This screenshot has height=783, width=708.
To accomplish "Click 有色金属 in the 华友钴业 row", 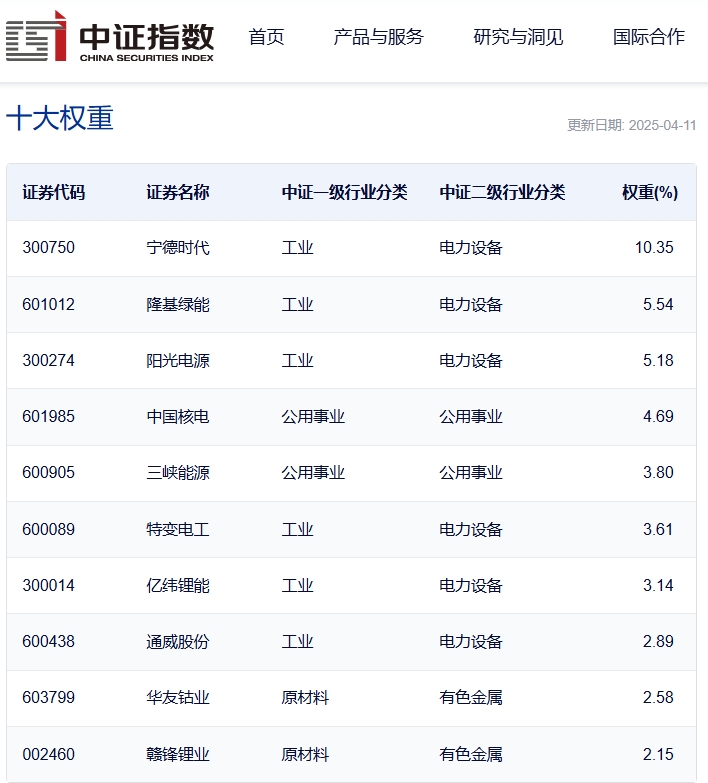I will point(471,697).
